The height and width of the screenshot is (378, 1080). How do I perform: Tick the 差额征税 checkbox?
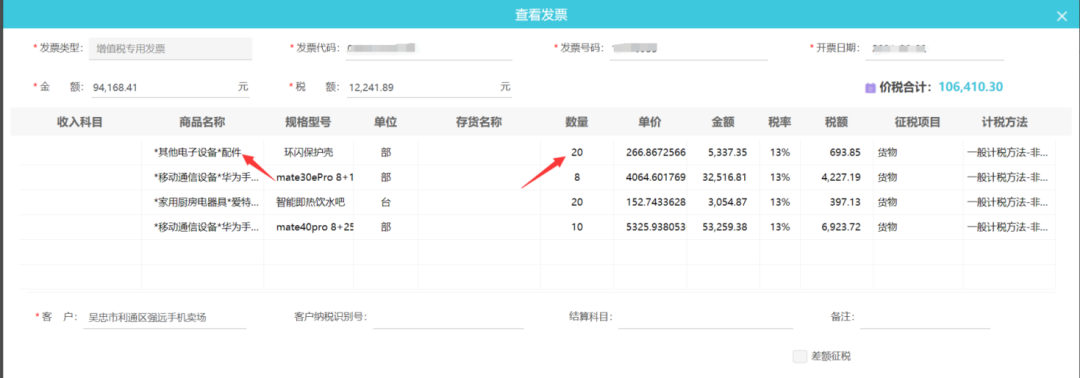coord(800,356)
